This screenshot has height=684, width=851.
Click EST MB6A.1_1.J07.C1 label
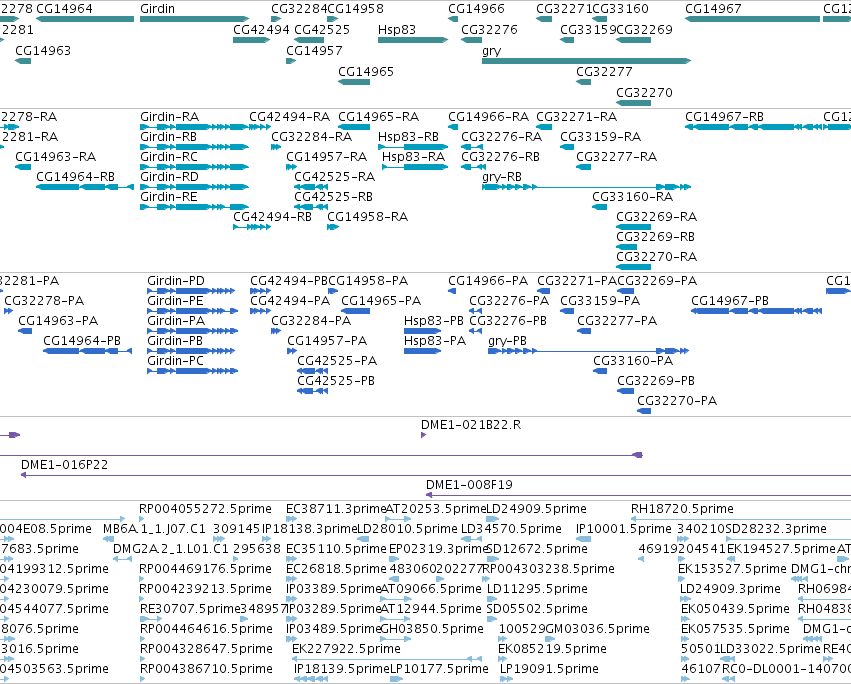click(x=154, y=529)
